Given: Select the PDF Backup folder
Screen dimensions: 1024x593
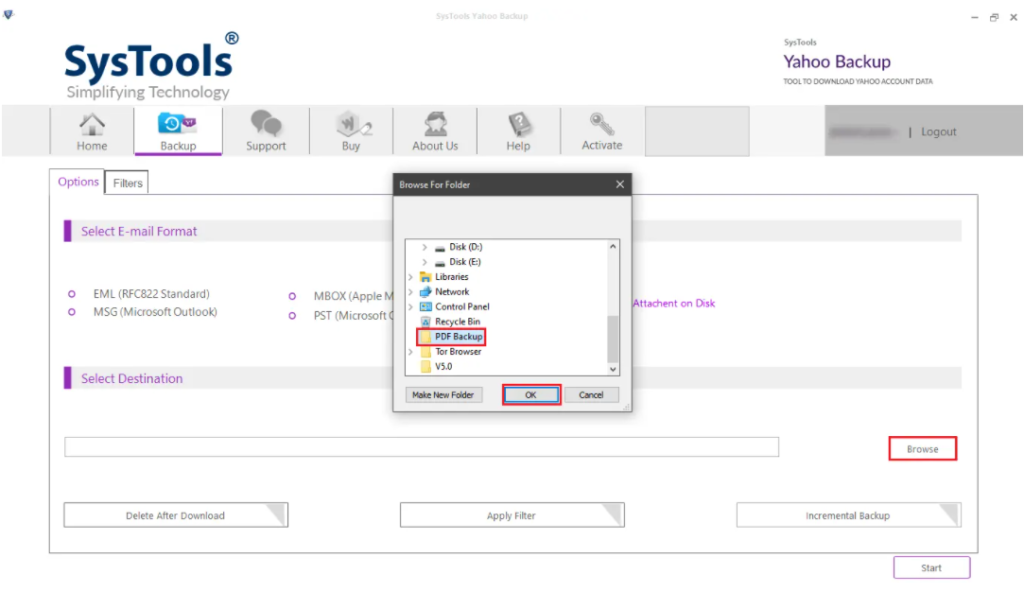Looking at the screenshot, I should pyautogui.click(x=452, y=337).
